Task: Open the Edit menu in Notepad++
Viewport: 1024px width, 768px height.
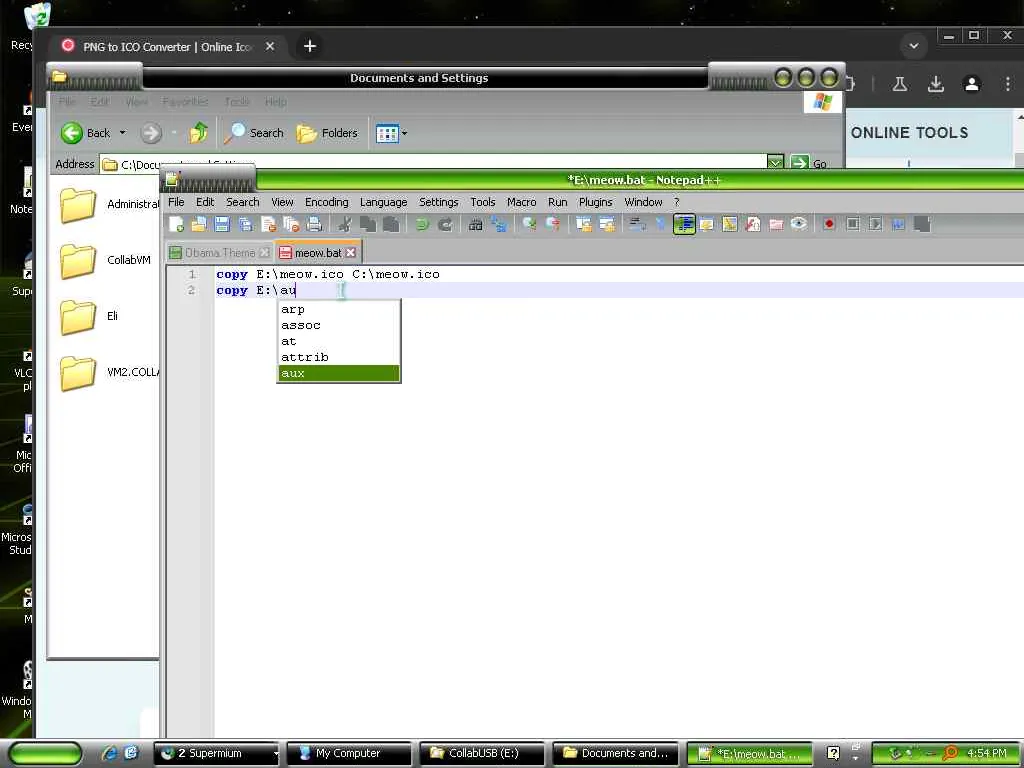Action: [x=205, y=202]
